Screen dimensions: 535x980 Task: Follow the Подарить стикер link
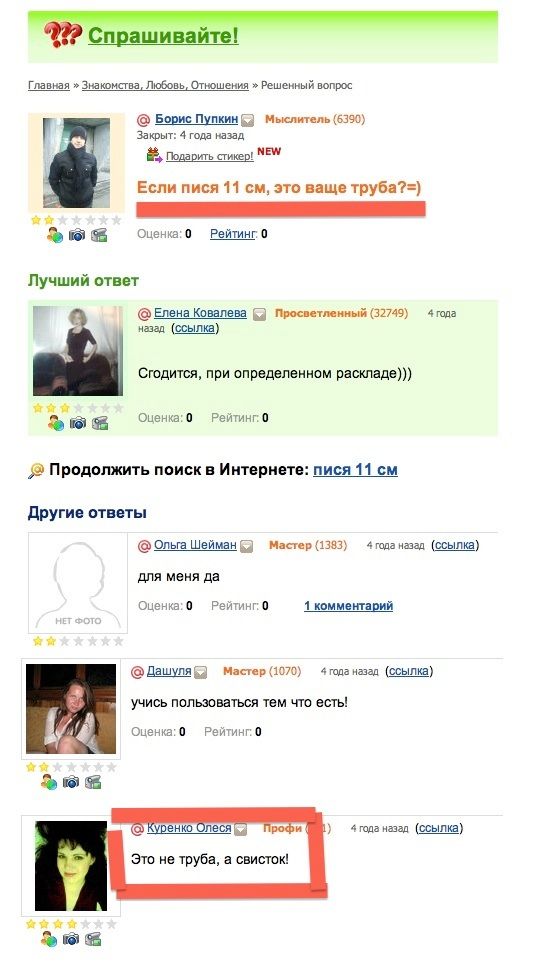click(x=209, y=156)
